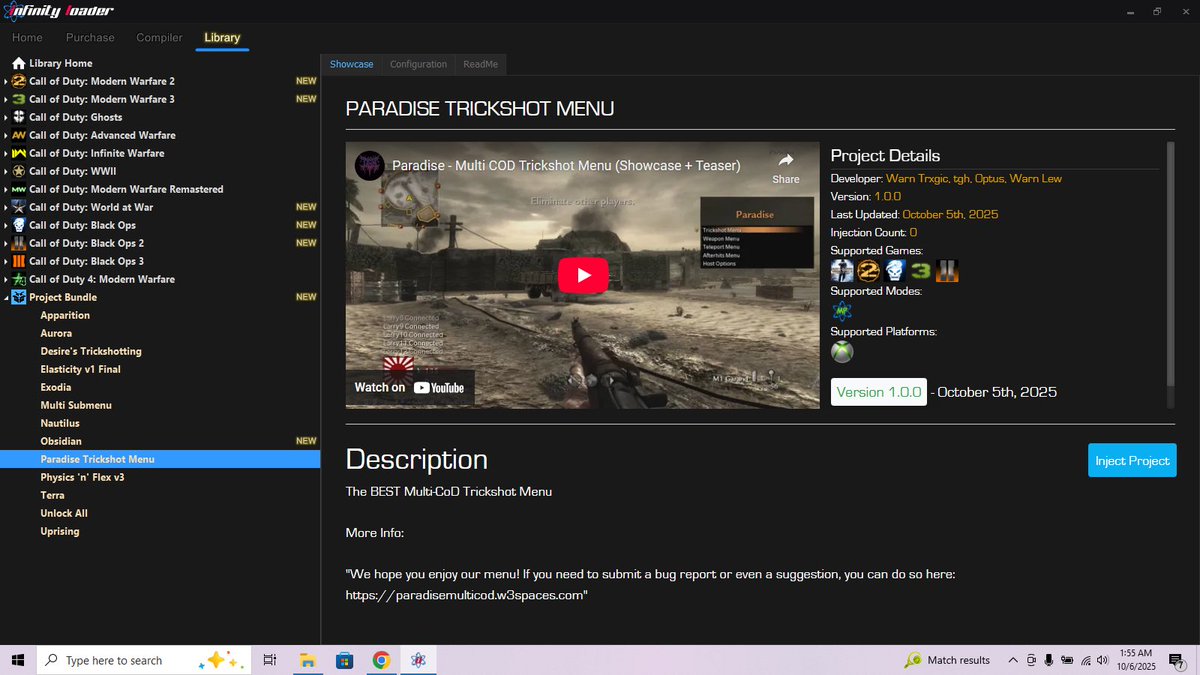Open File Explorer from the taskbar
Viewport: 1200px width, 675px height.
[x=308, y=660]
